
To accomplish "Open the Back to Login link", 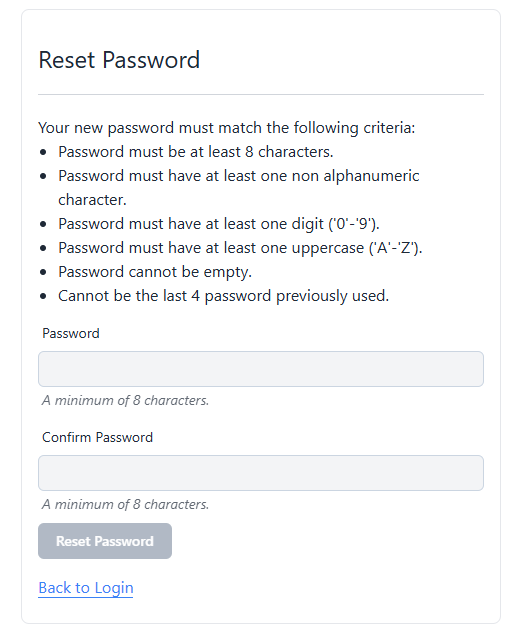I will [x=86, y=588].
